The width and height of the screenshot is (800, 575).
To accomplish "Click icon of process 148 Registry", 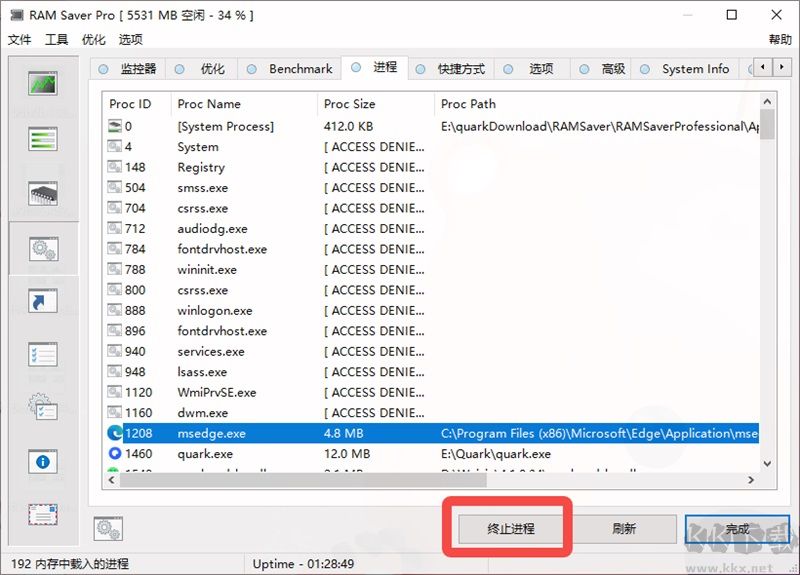I will [x=114, y=167].
